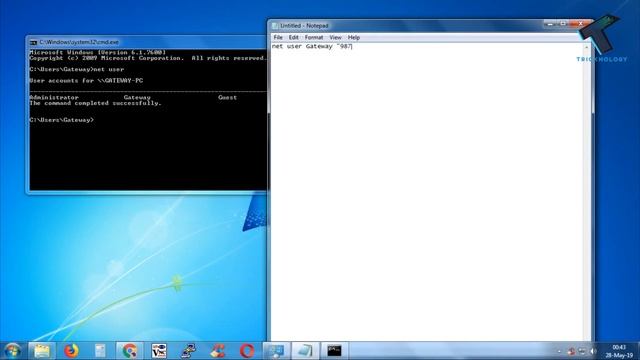Screen dimensions: 640x360
Task: Open the taskbar clock and date
Action: (619, 351)
